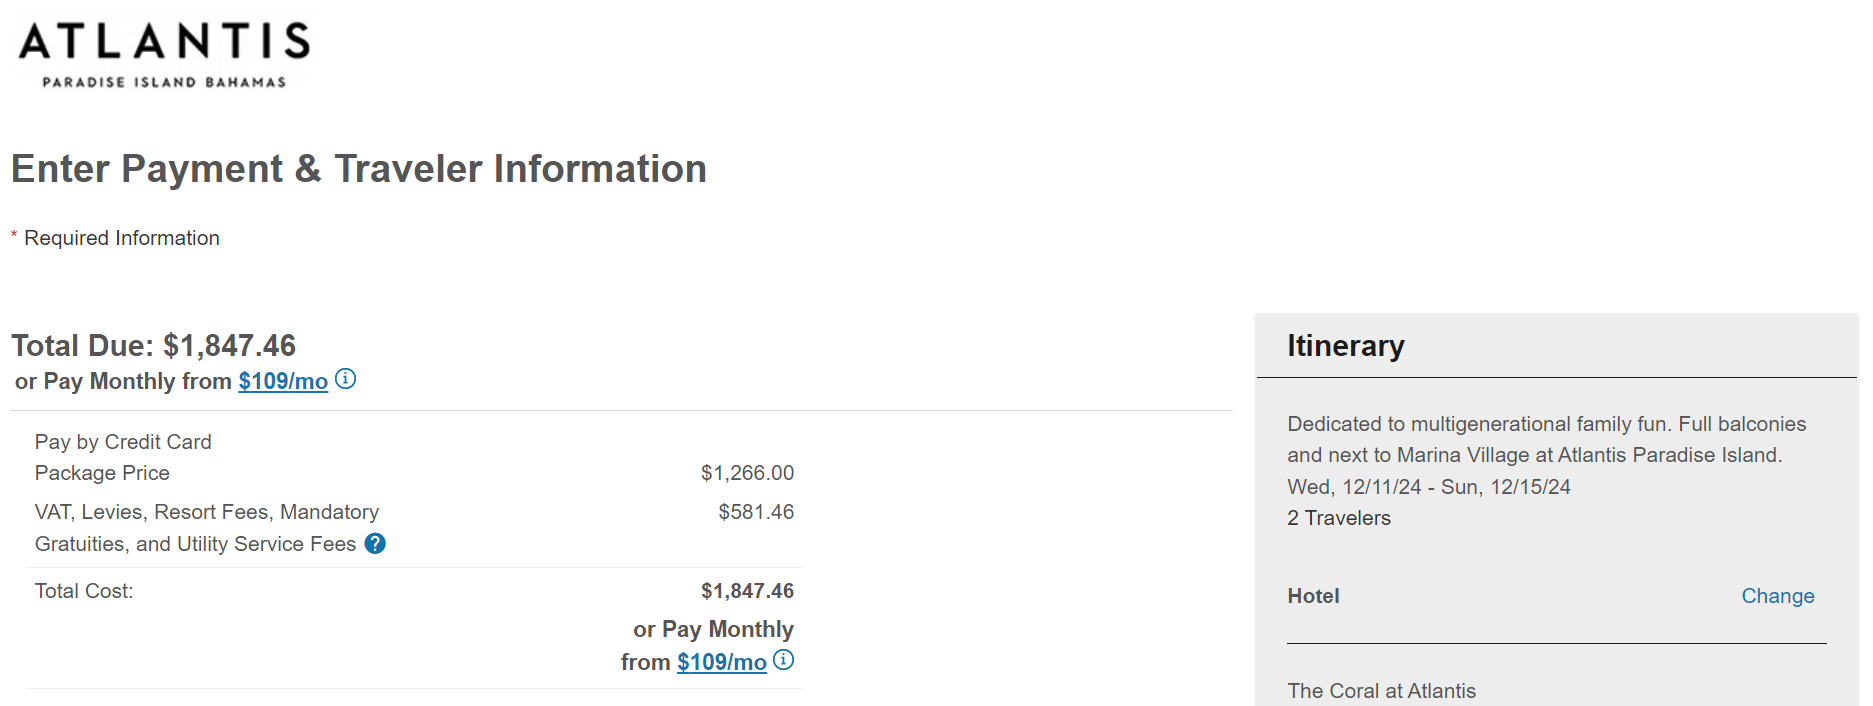Screen dimensions: 1873x706
Task: Click the 2 Travelers text
Action: 1338,518
